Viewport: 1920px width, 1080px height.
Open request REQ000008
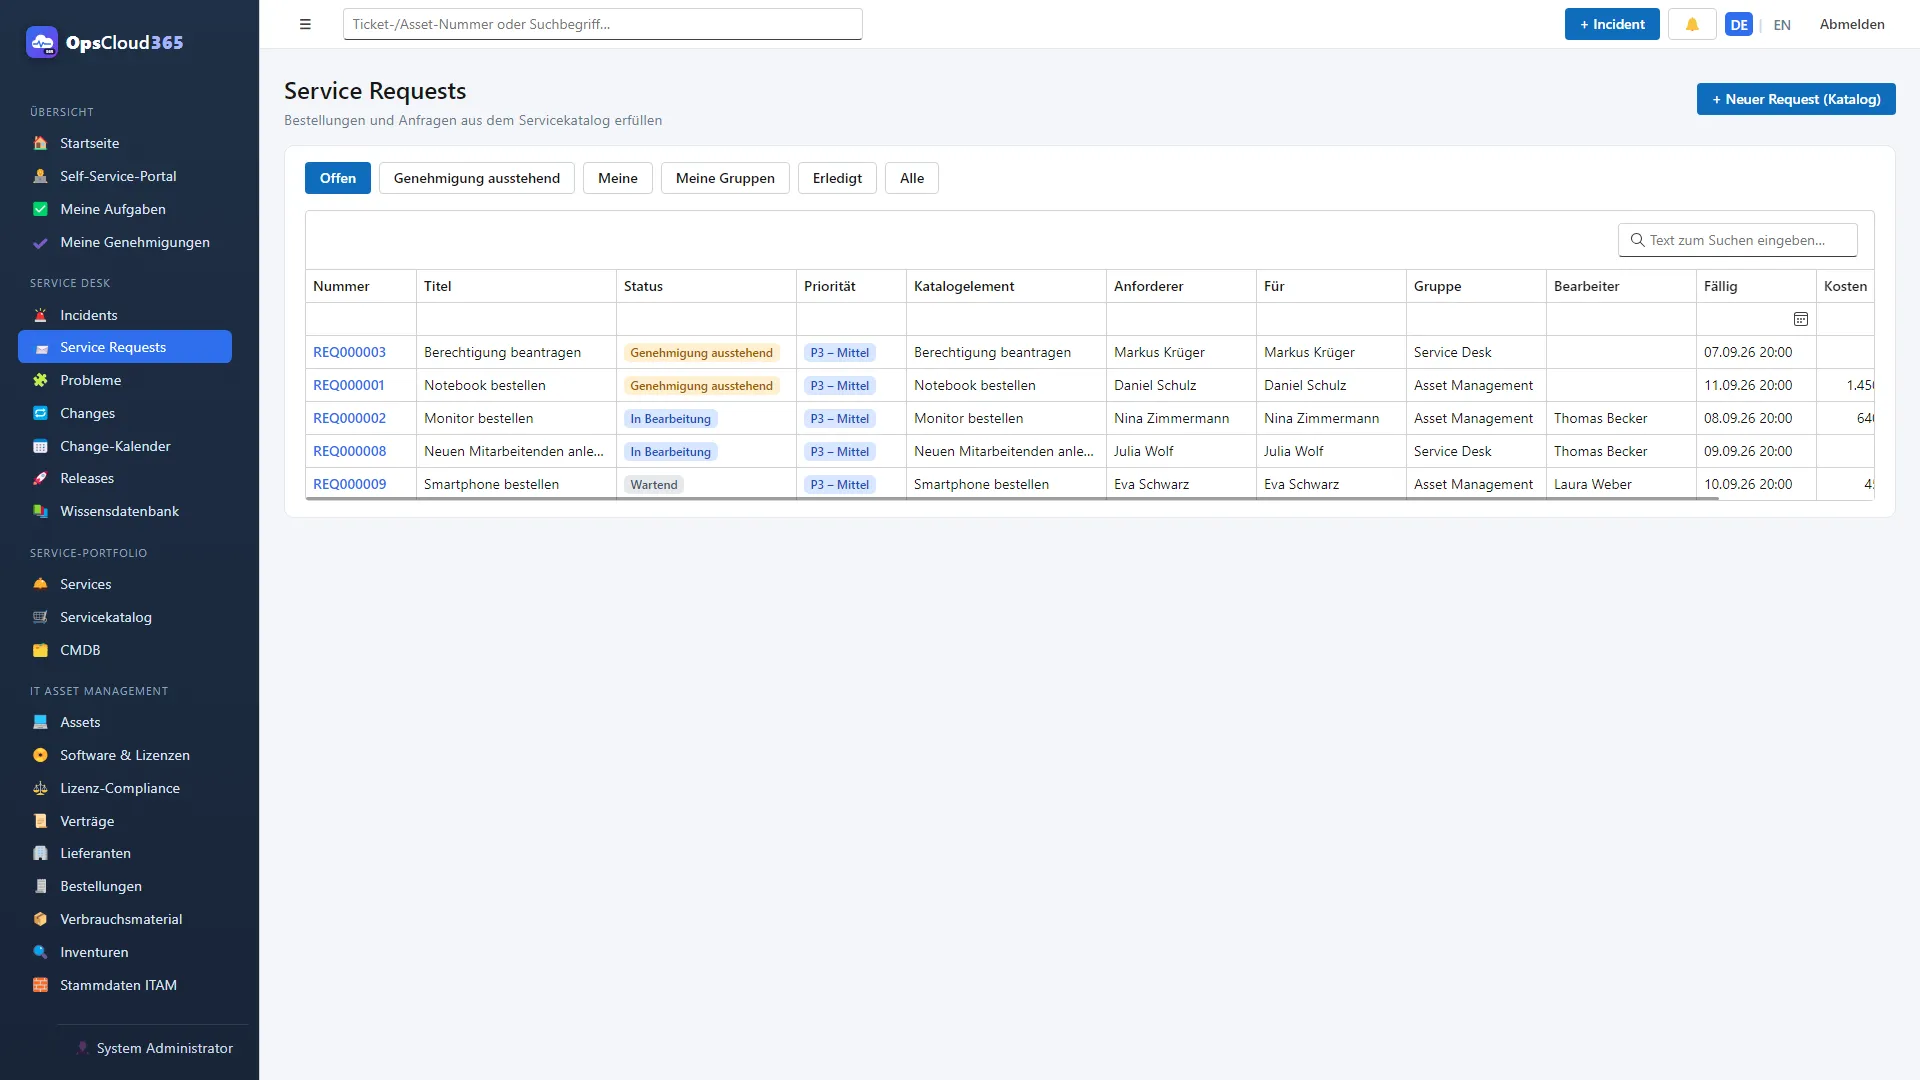[x=349, y=451]
